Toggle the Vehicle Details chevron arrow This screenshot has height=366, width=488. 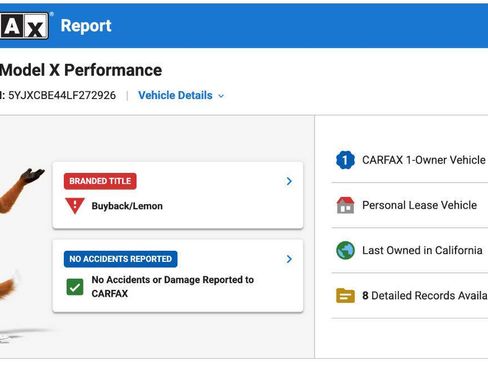coord(221,96)
